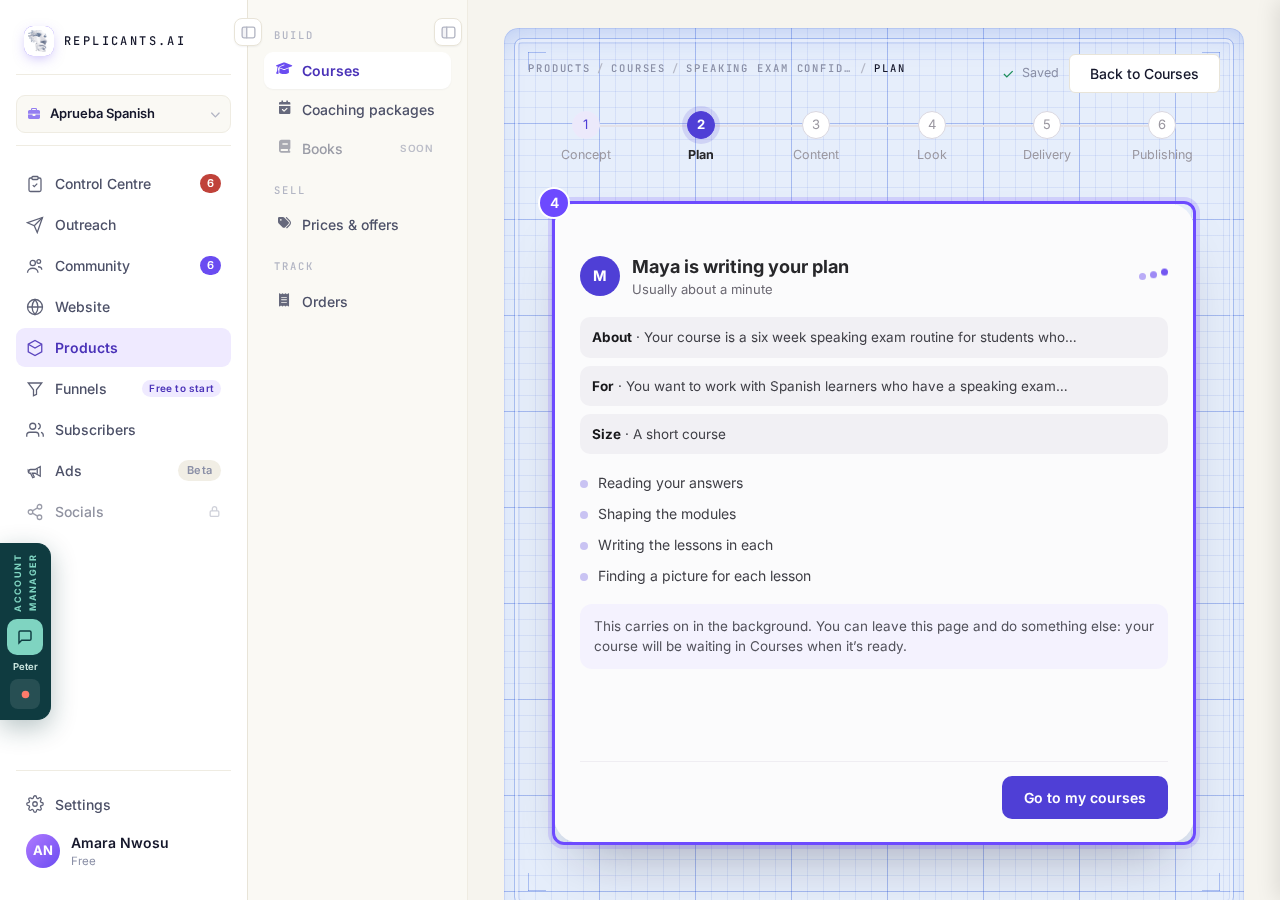Click the Settings gear icon
Screen dimensions: 1280x900
tap(35, 805)
